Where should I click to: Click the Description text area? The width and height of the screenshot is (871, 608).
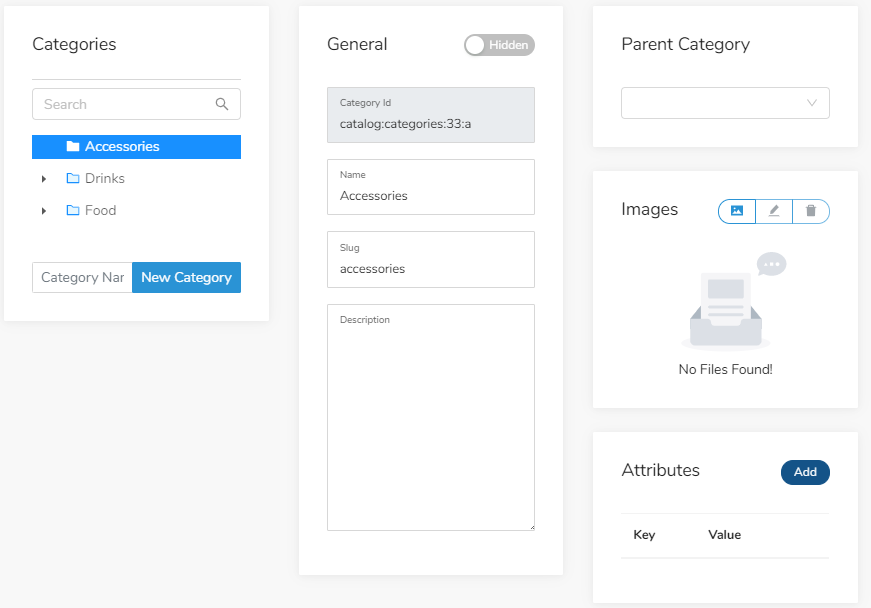(x=431, y=418)
